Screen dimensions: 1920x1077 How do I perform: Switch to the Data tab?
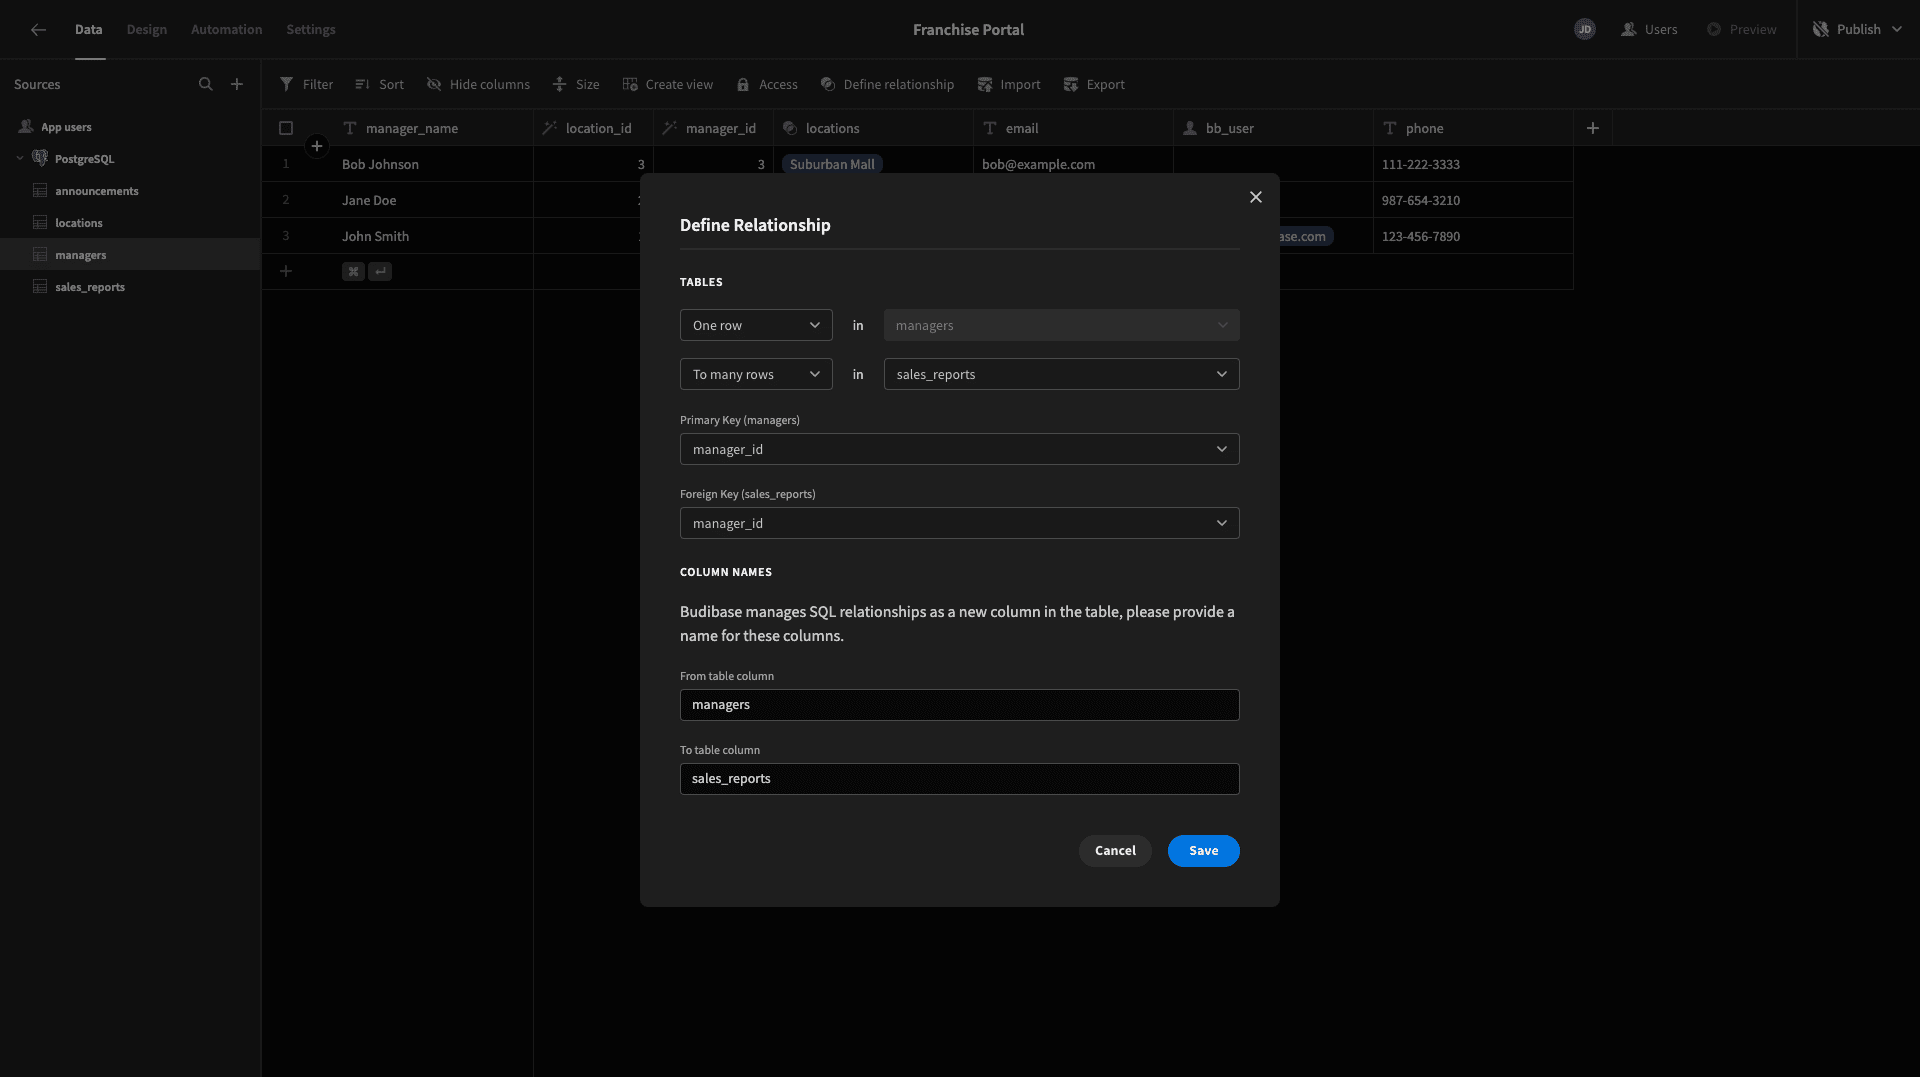pos(89,29)
